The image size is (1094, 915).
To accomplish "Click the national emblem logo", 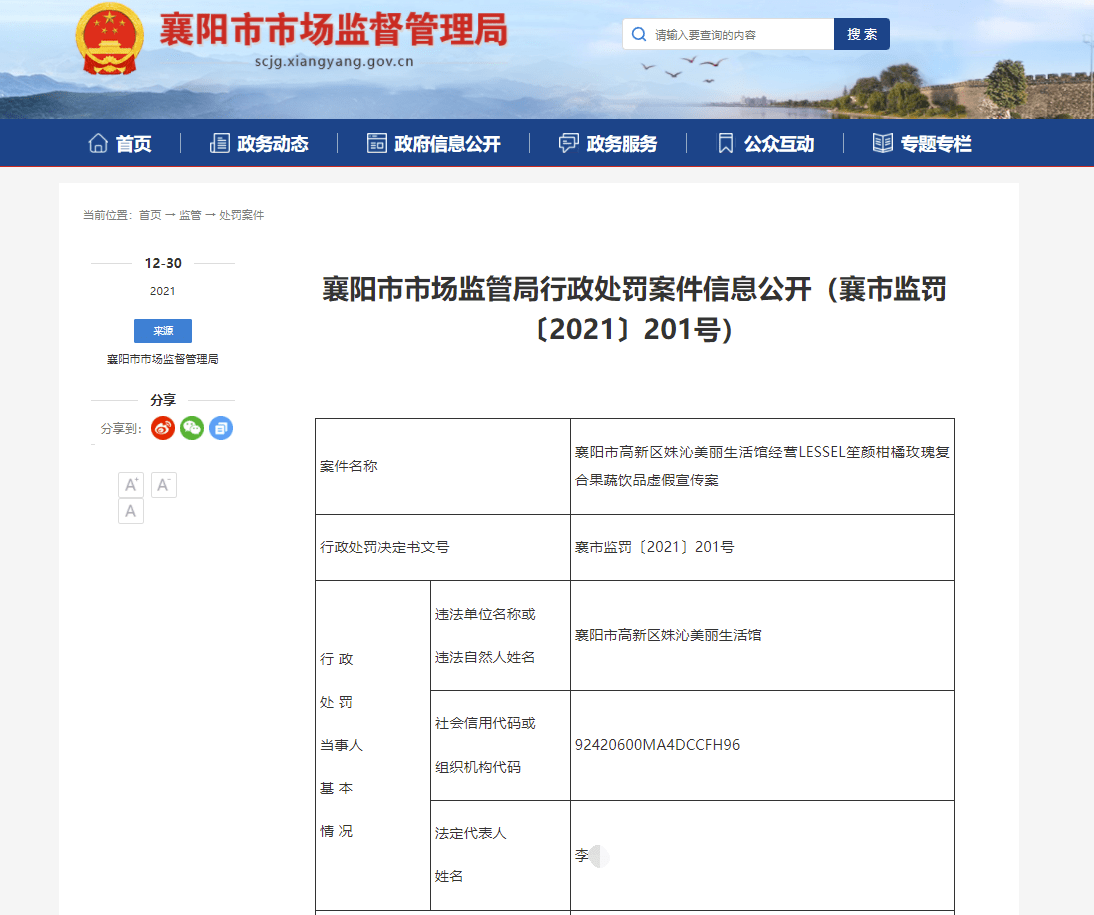I will (x=110, y=40).
